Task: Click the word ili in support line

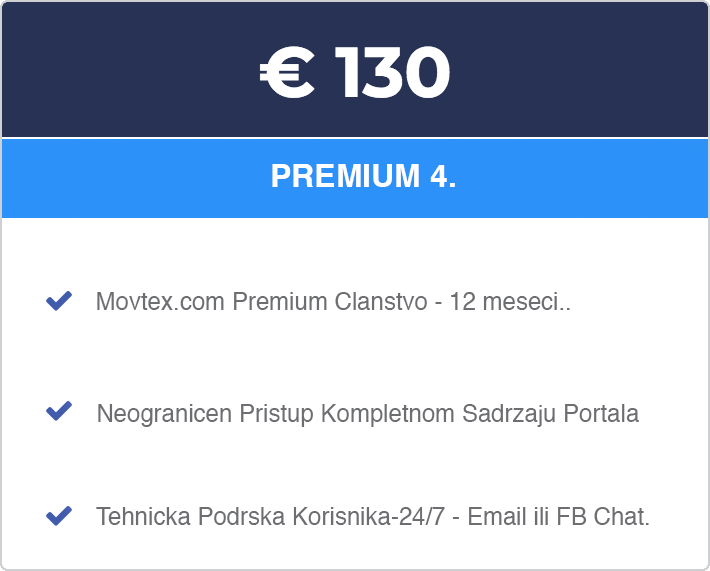Action: tap(541, 517)
